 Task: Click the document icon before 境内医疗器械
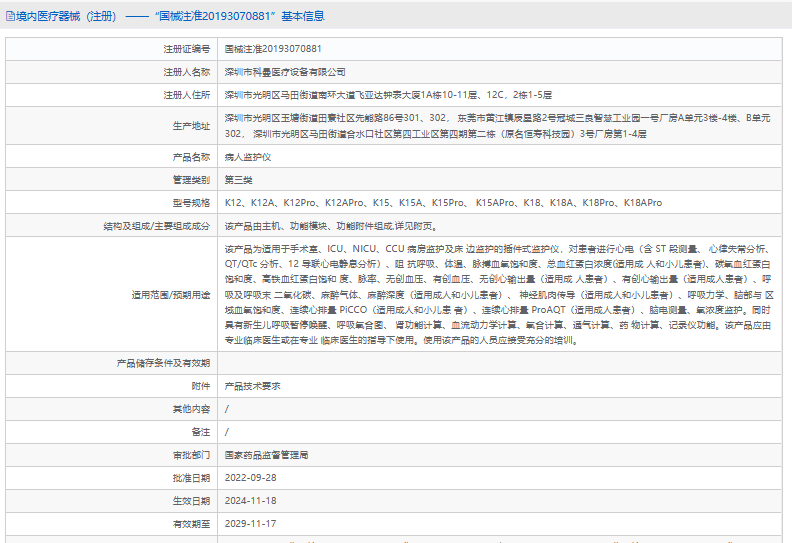[x=10, y=16]
